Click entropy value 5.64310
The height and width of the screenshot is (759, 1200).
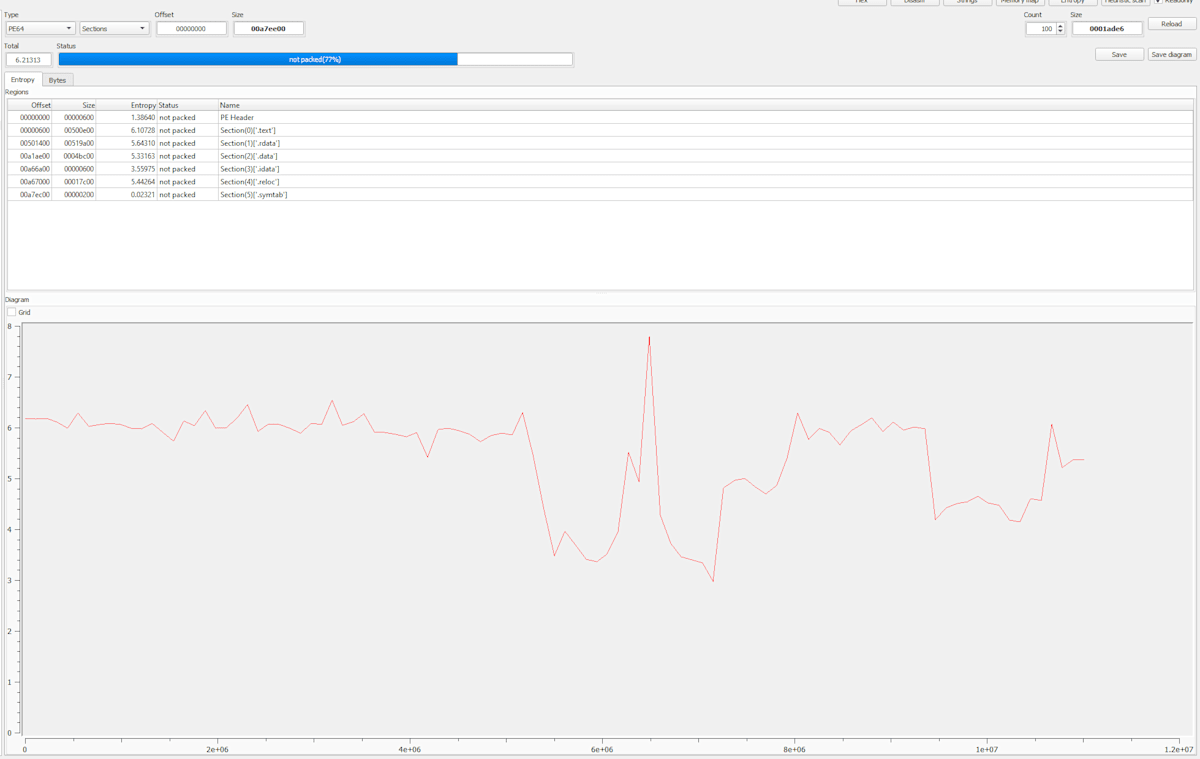tap(143, 143)
